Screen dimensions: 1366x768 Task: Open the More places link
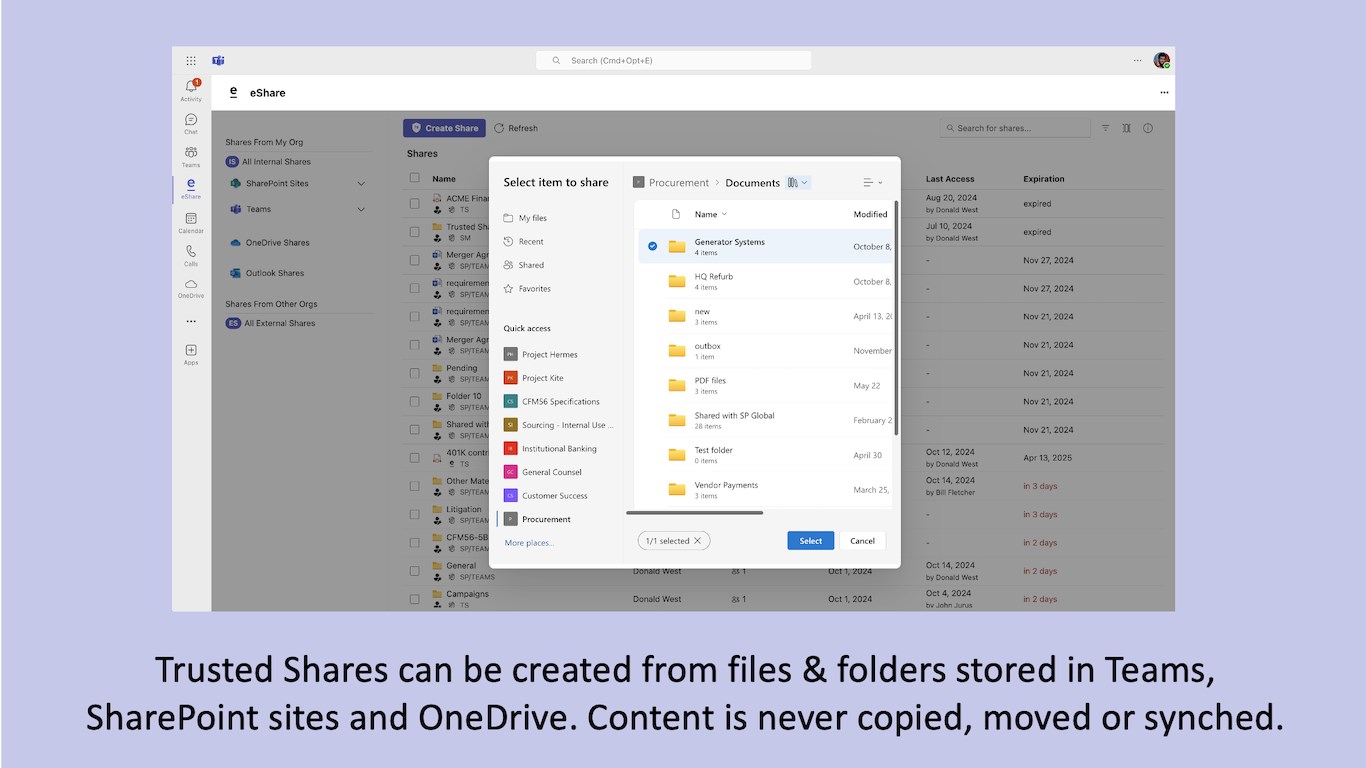[x=529, y=543]
